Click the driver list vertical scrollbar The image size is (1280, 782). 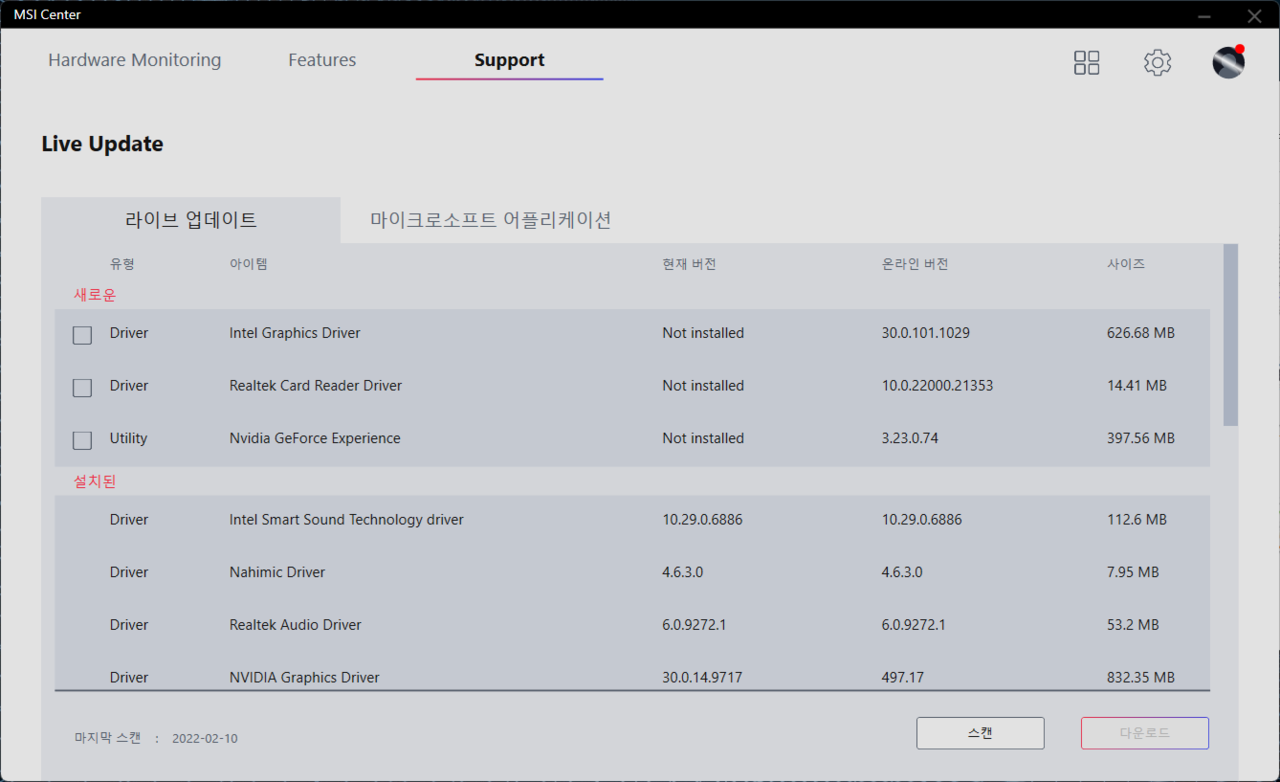1230,335
